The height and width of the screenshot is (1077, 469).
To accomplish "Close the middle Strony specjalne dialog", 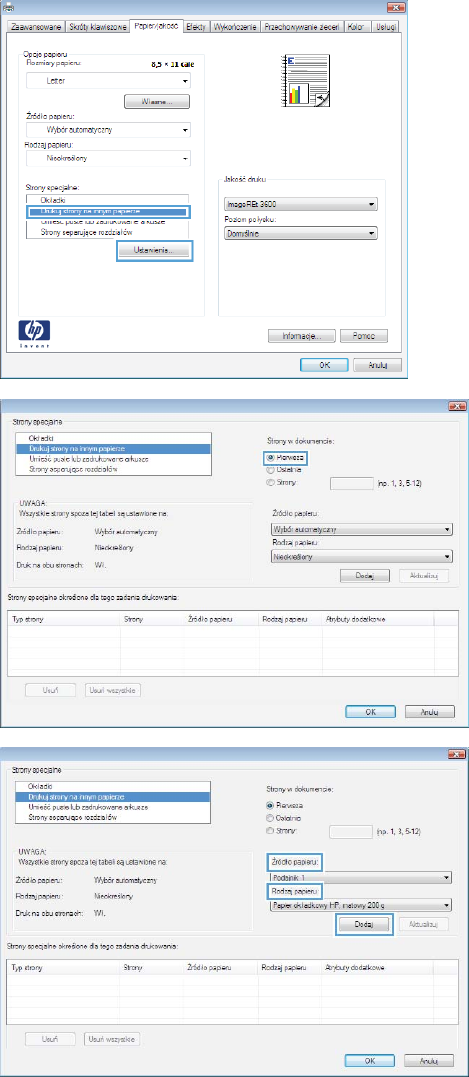I will (x=456, y=407).
